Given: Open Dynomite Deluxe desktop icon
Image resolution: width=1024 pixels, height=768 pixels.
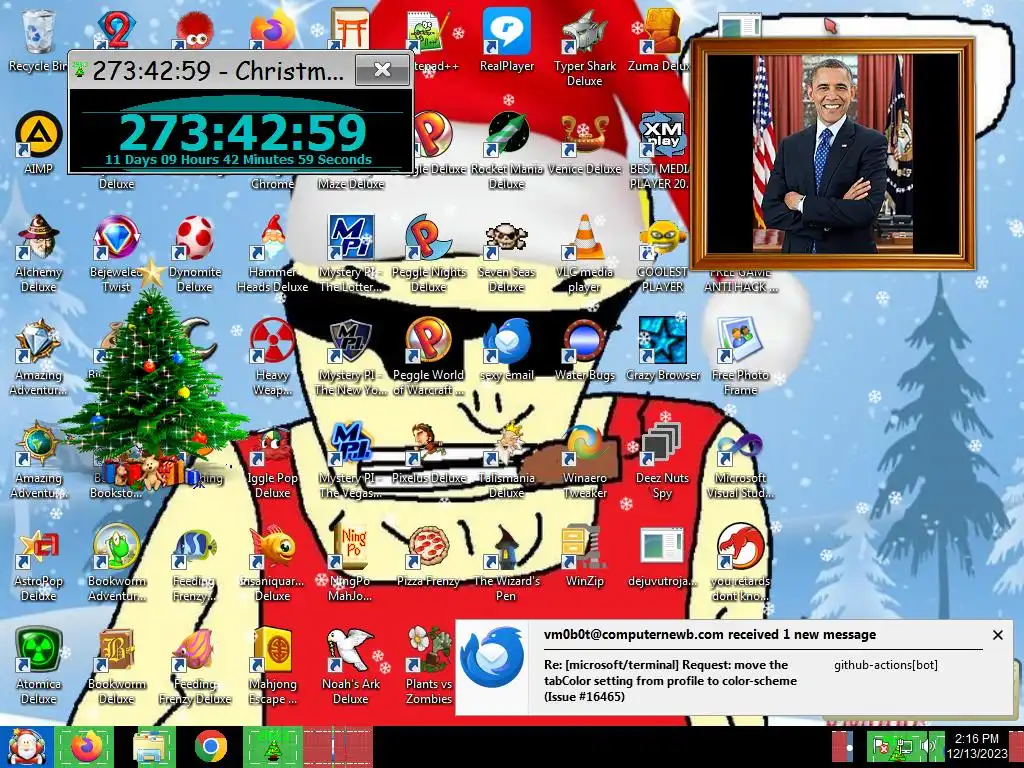Looking at the screenshot, I should [195, 255].
